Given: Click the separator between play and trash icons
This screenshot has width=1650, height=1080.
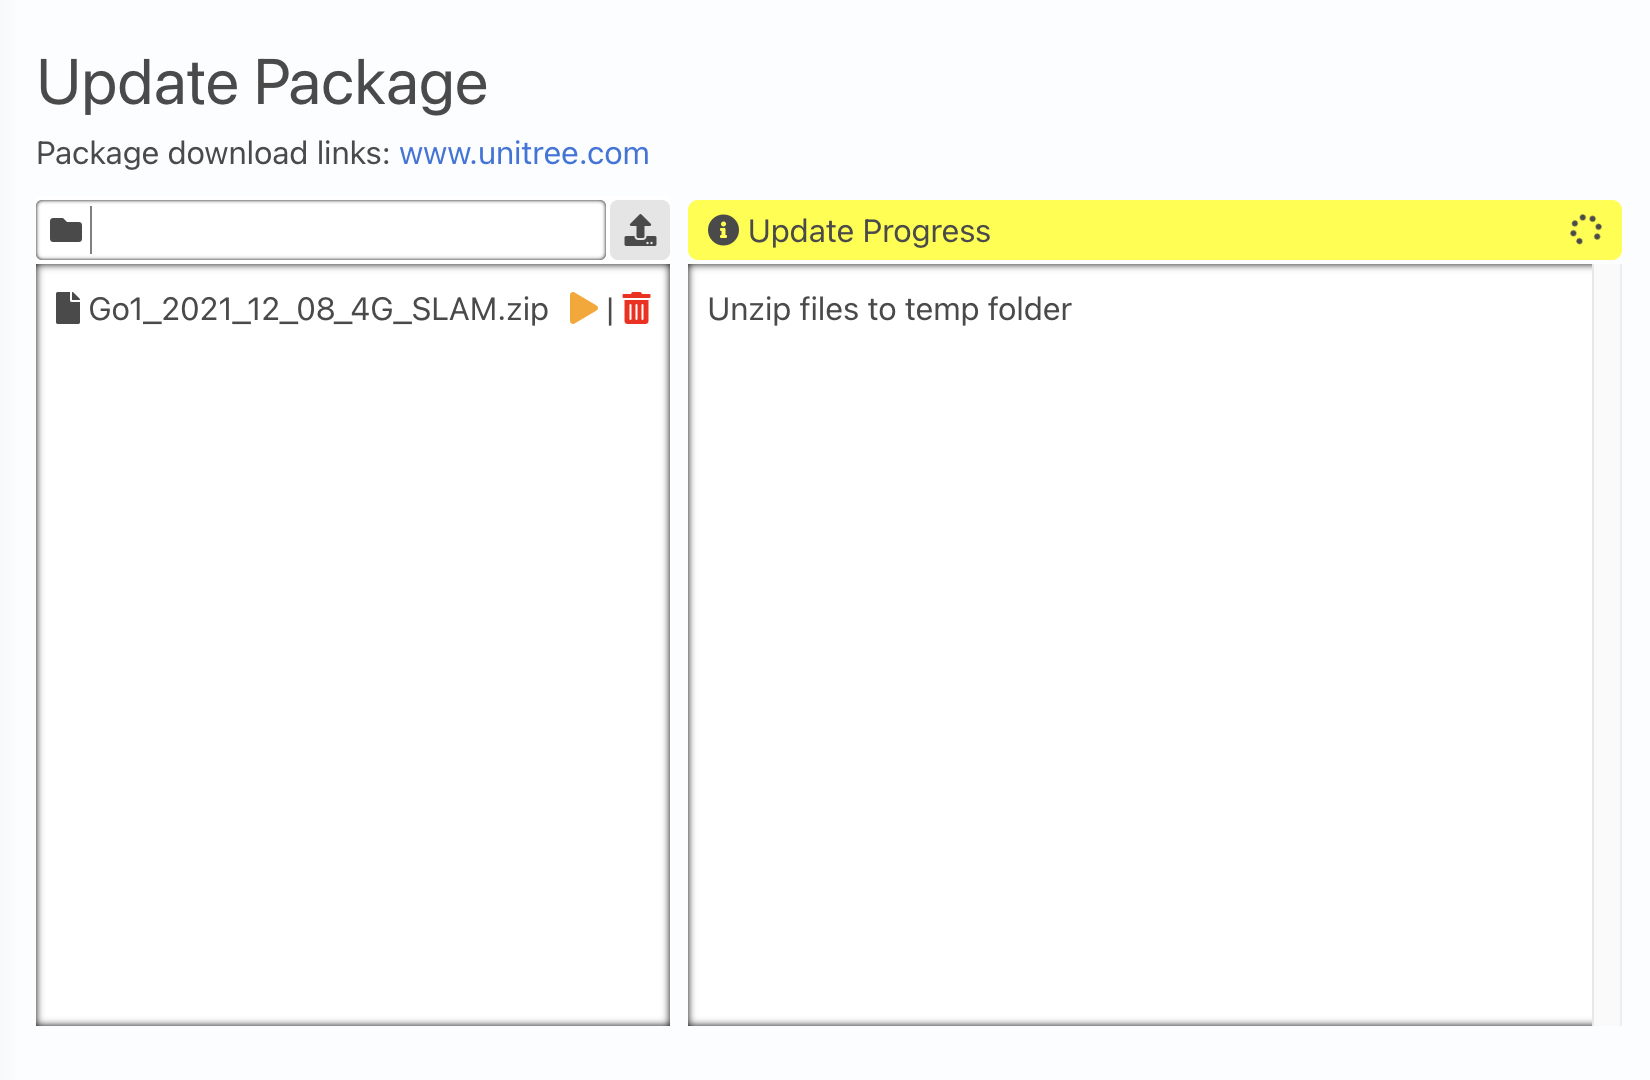Looking at the screenshot, I should (610, 310).
